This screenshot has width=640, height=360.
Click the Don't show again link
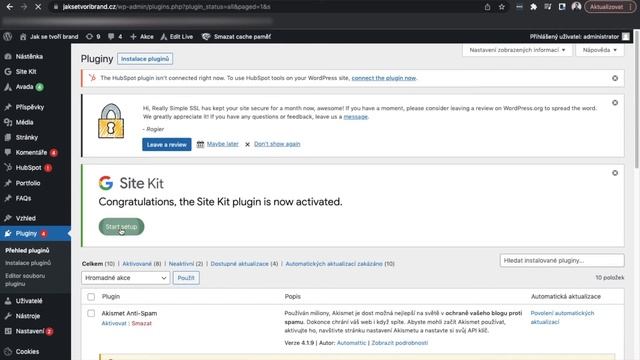(x=277, y=144)
